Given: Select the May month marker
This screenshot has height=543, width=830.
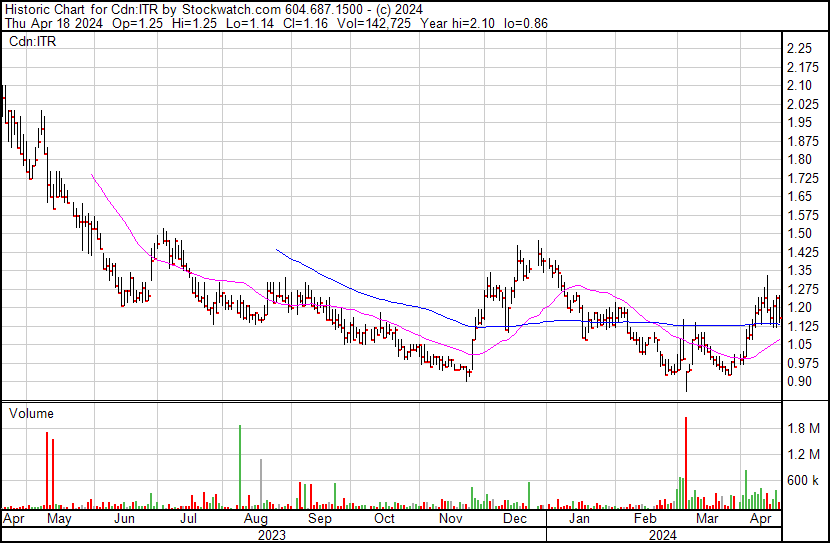Looking at the screenshot, I should coord(59,520).
